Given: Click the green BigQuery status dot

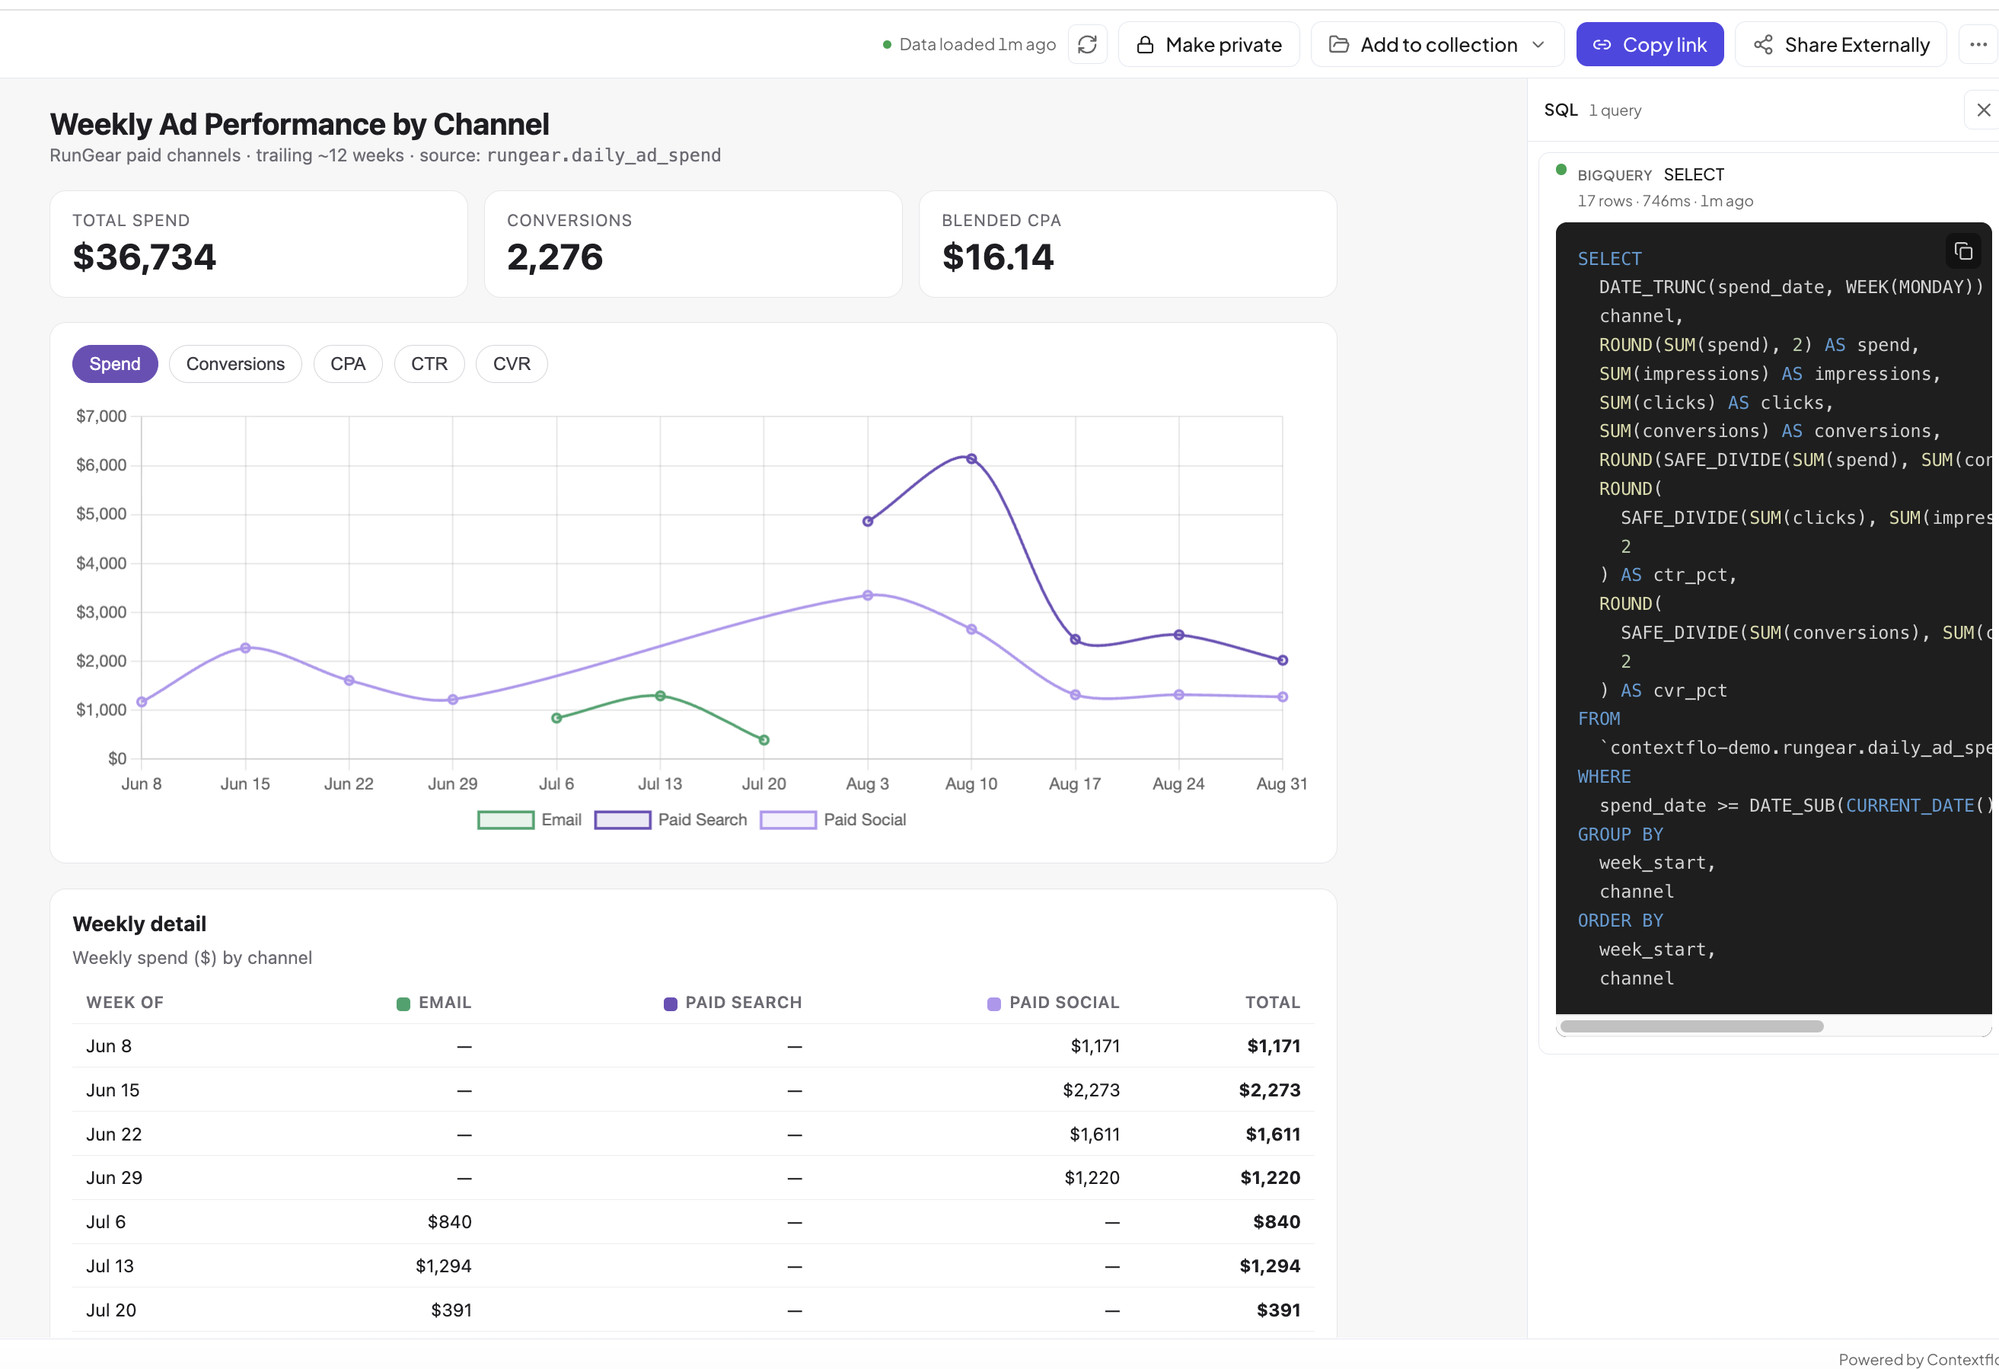Looking at the screenshot, I should tap(1561, 169).
